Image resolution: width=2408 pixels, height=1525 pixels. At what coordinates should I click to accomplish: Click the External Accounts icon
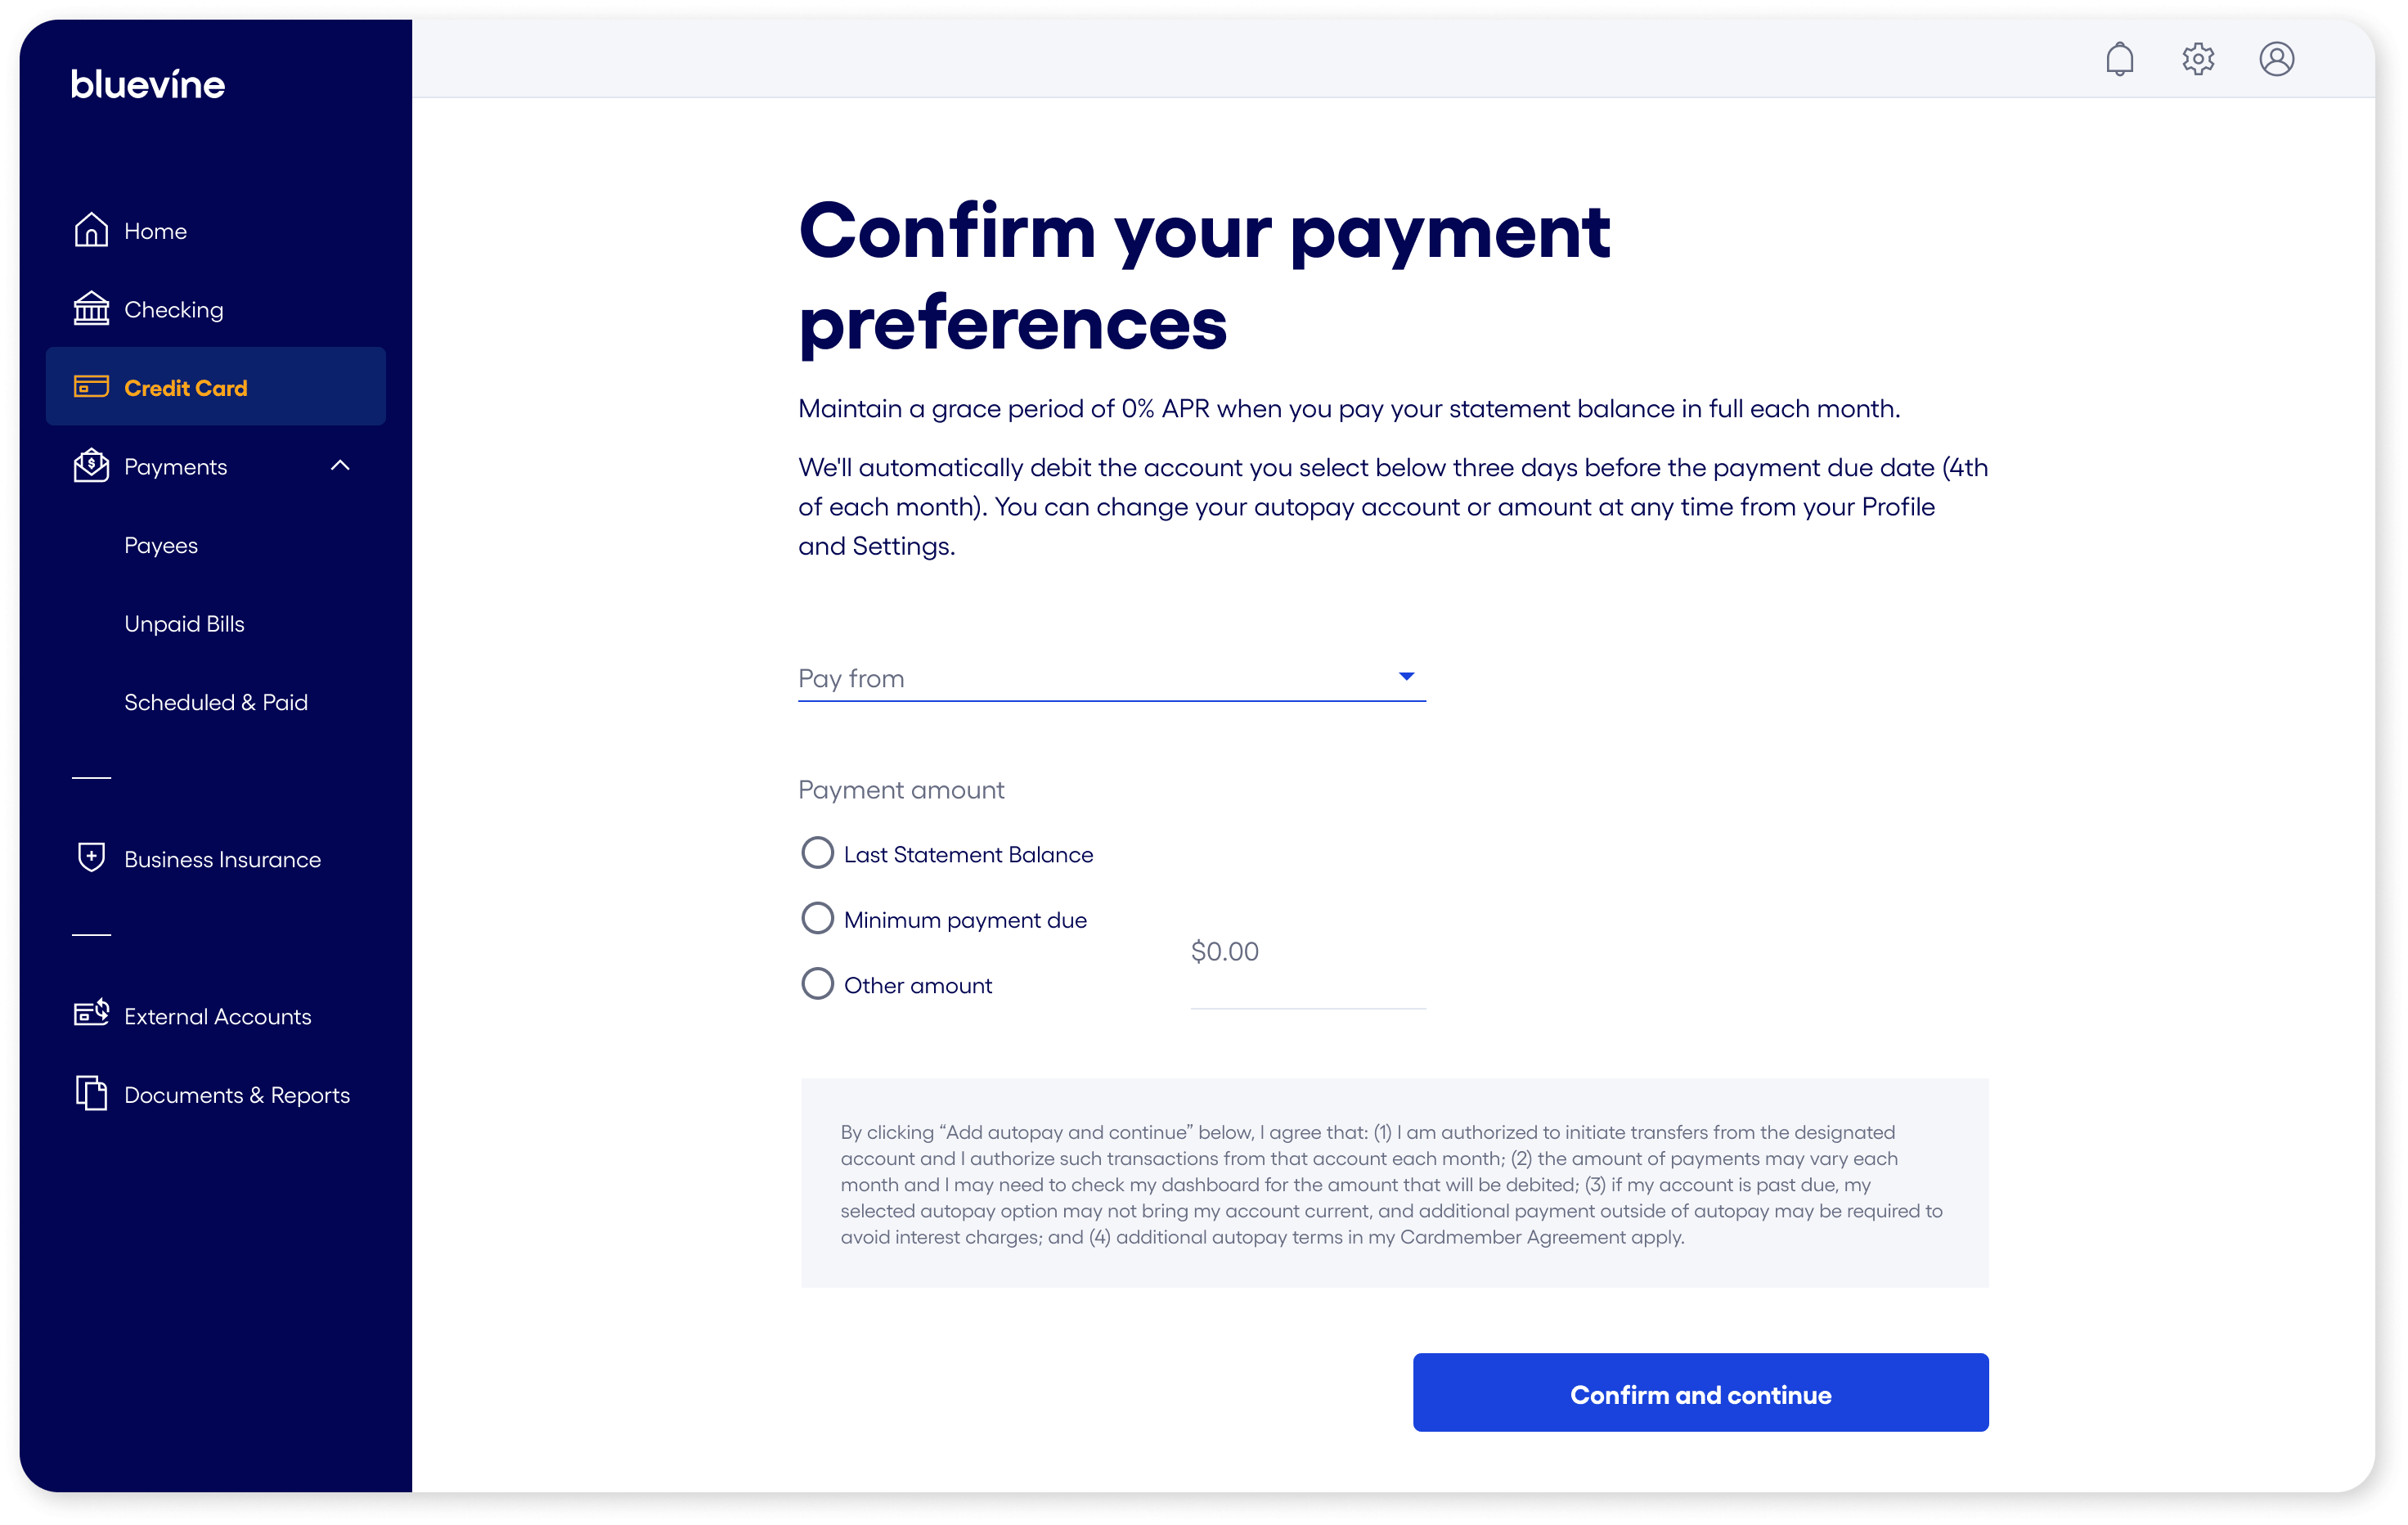pyautogui.click(x=91, y=1014)
